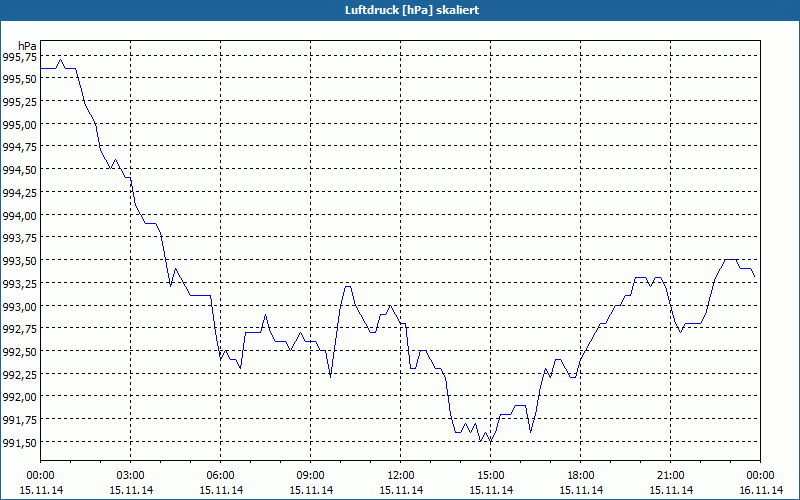The height and width of the screenshot is (500, 800).
Task: Select the 994,75 y-axis value
Action: [19, 147]
